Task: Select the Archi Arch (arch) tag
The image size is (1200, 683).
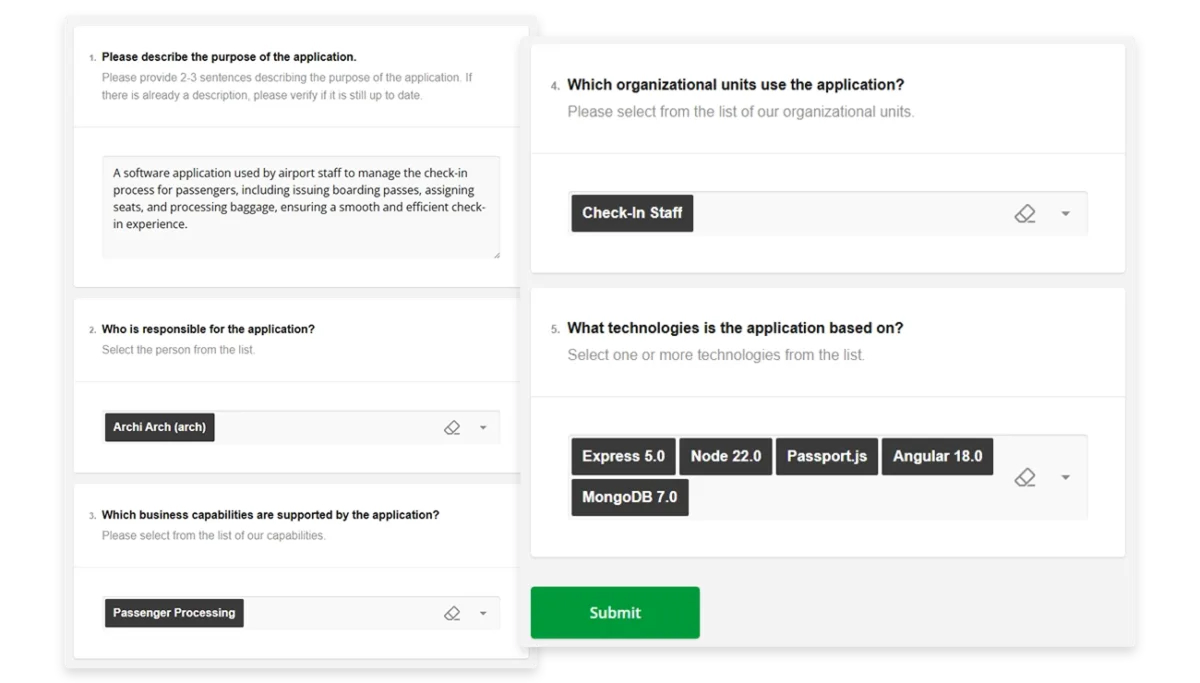Action: coord(160,428)
